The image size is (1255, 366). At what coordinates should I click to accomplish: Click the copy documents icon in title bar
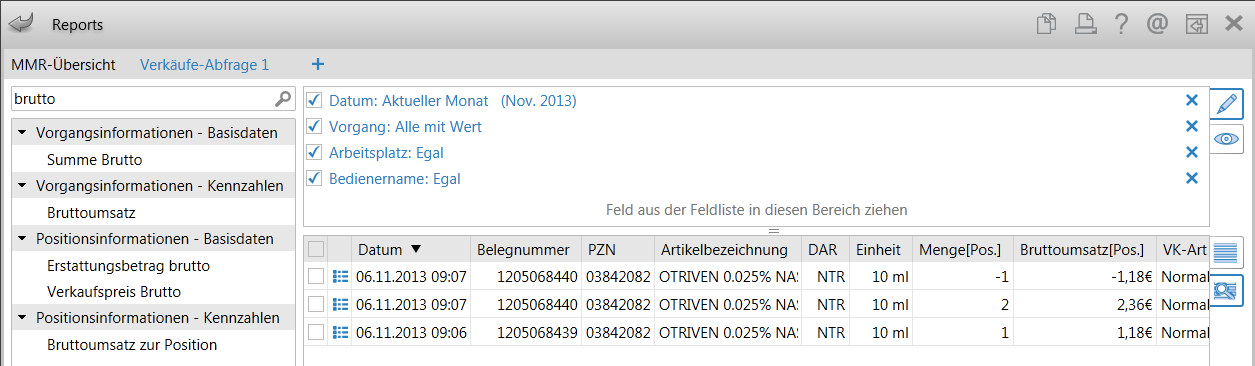(1046, 23)
